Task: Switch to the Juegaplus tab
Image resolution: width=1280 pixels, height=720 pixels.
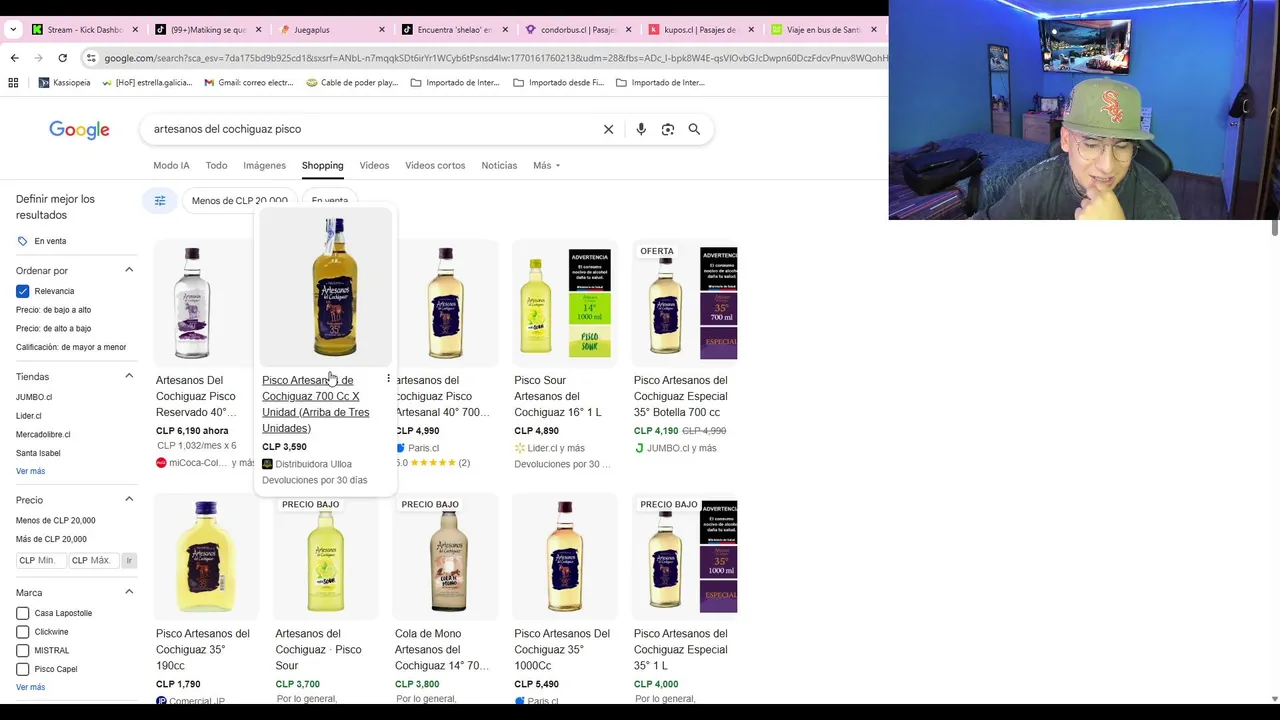Action: click(331, 30)
